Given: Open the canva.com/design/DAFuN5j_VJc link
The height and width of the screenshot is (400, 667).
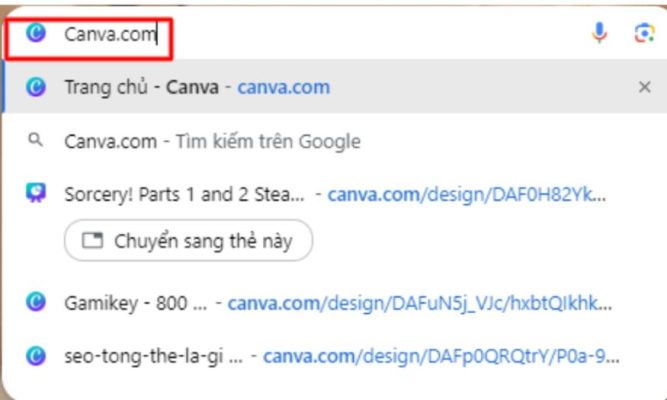Looking at the screenshot, I should click(x=419, y=301).
